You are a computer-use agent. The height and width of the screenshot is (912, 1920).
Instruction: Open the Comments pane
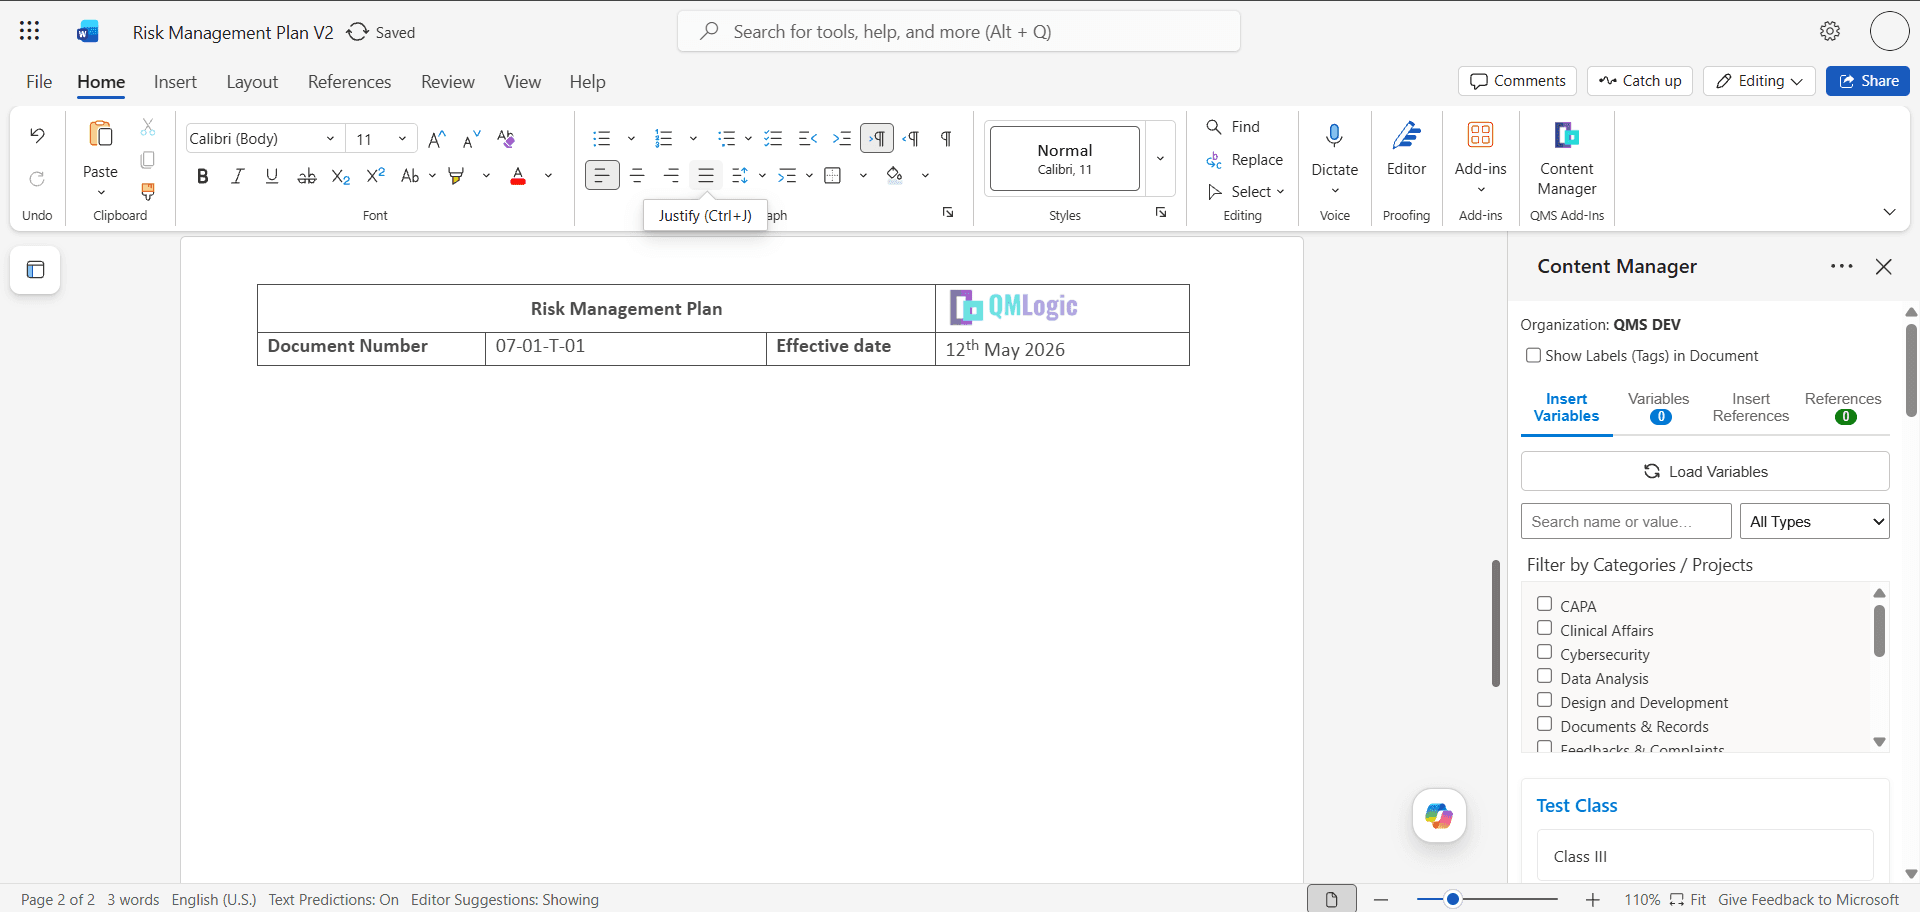[1517, 81]
